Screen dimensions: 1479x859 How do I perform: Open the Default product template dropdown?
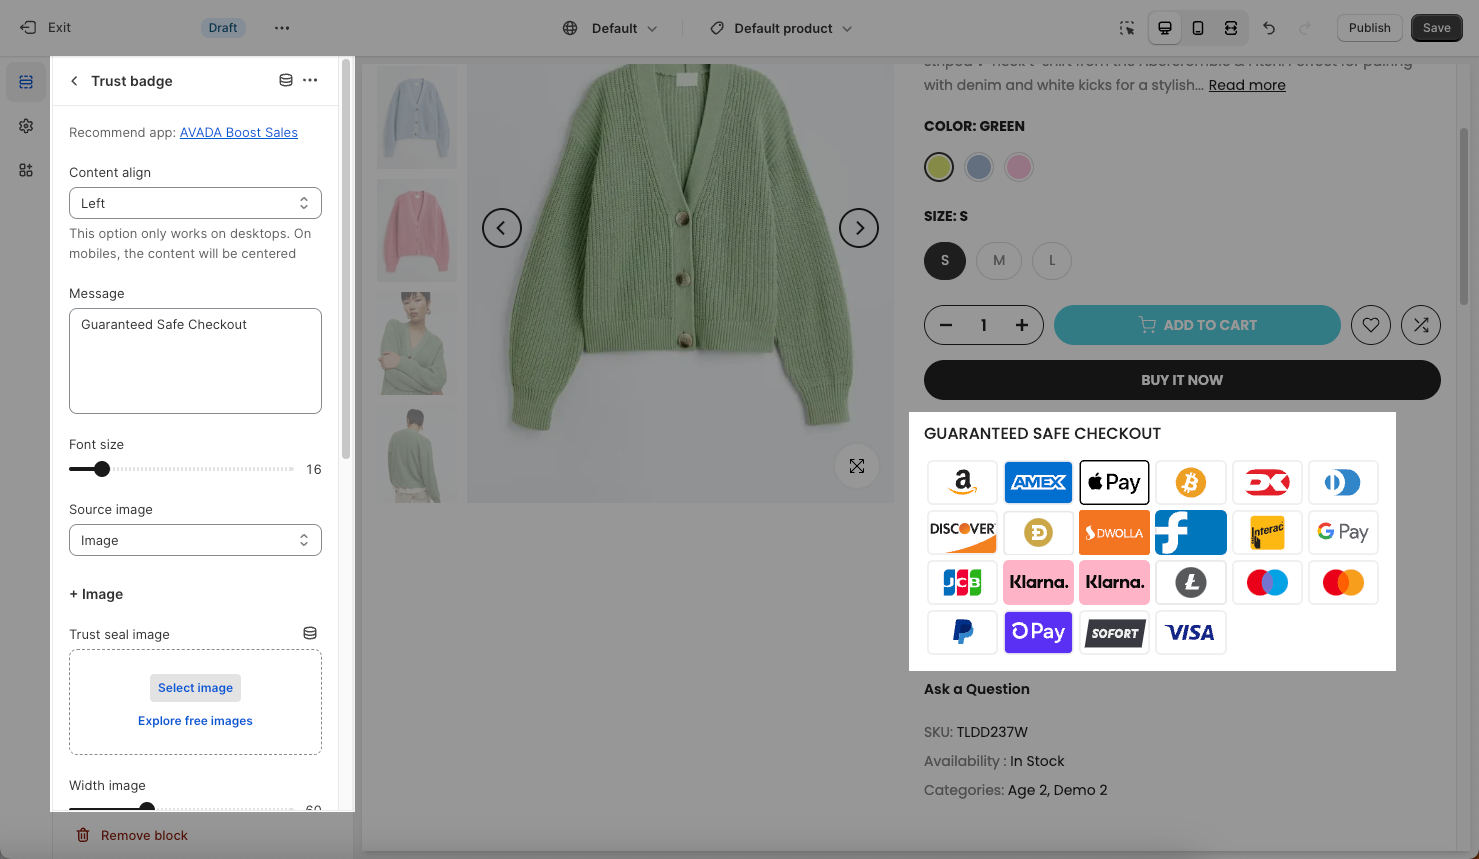782,28
